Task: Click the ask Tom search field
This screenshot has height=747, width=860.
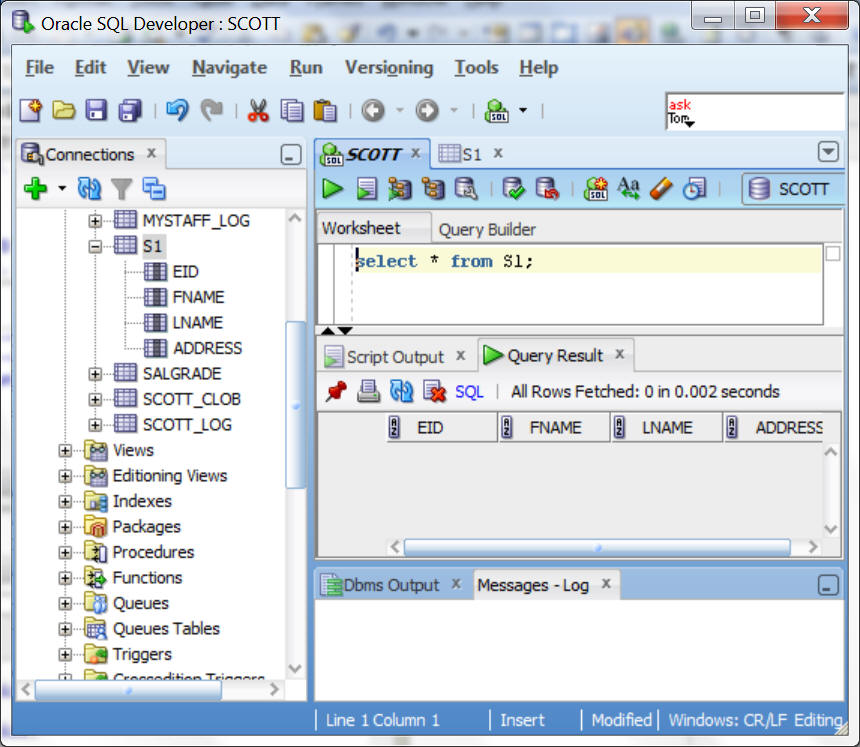Action: 754,111
